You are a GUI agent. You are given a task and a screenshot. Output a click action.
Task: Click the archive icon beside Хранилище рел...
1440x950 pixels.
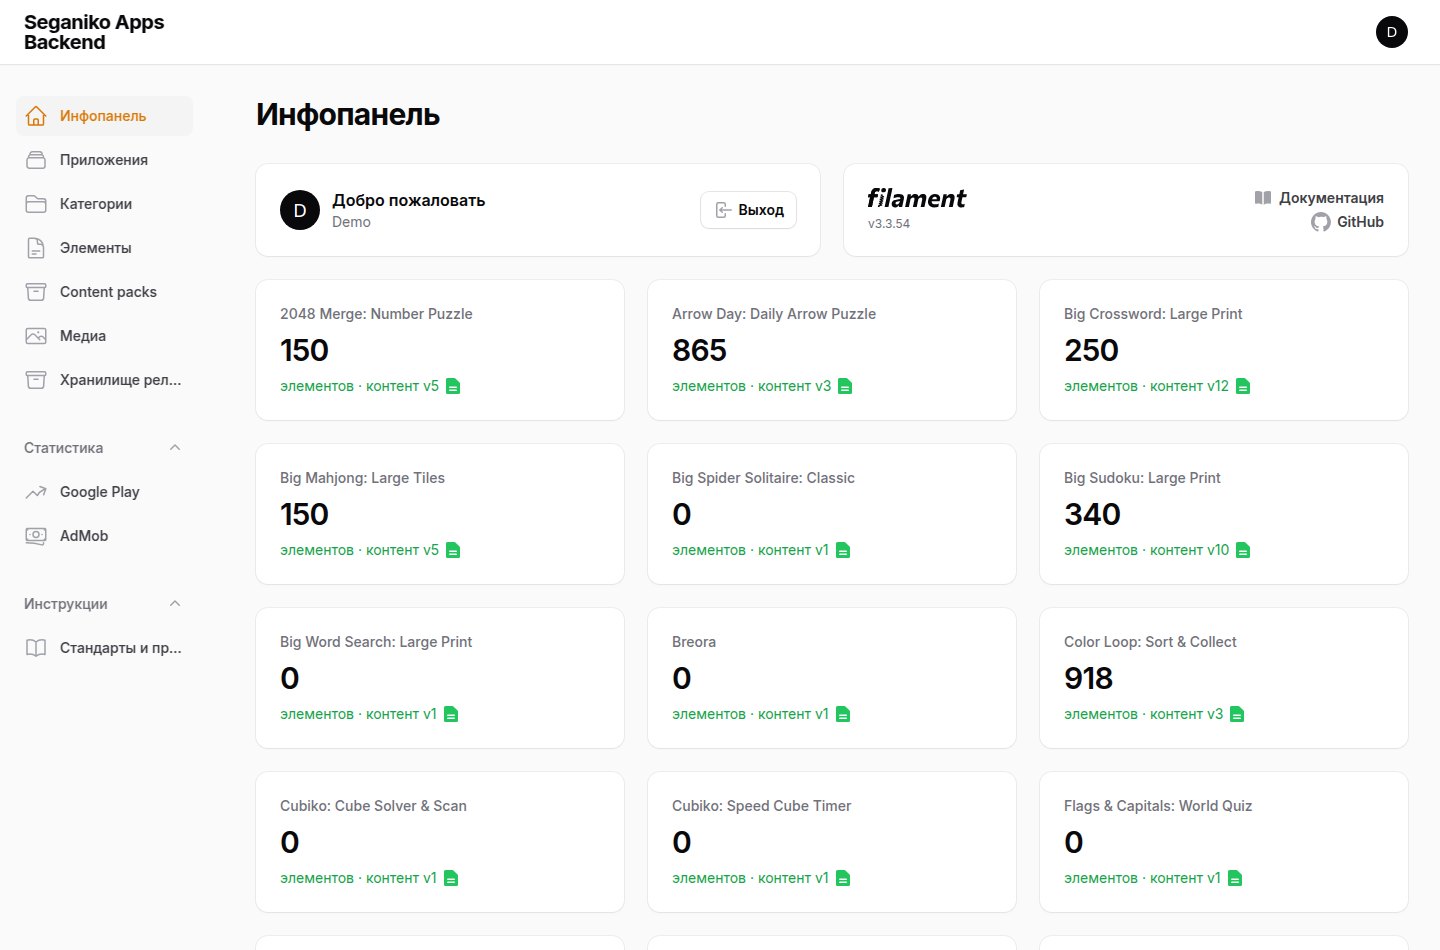pyautogui.click(x=36, y=380)
